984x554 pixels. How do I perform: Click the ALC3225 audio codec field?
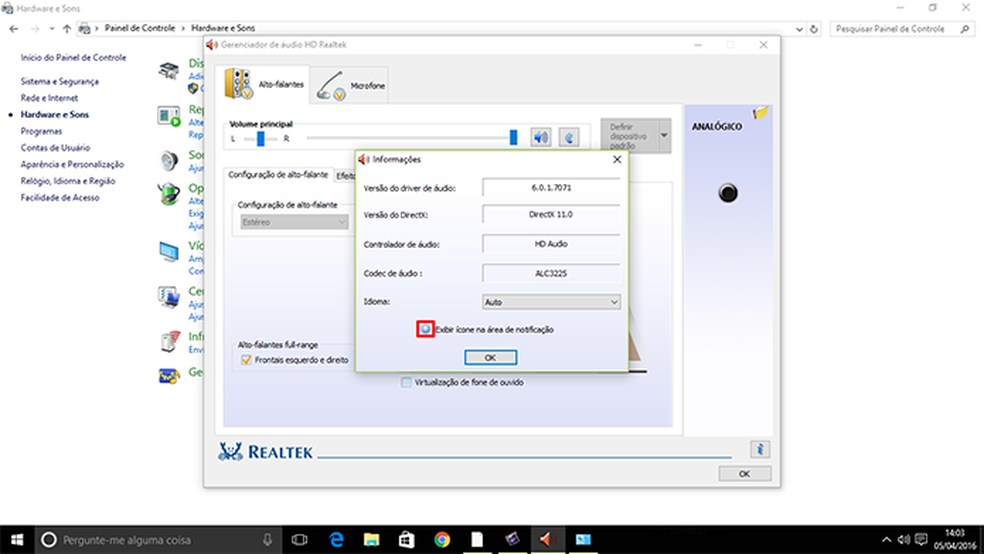(x=551, y=274)
